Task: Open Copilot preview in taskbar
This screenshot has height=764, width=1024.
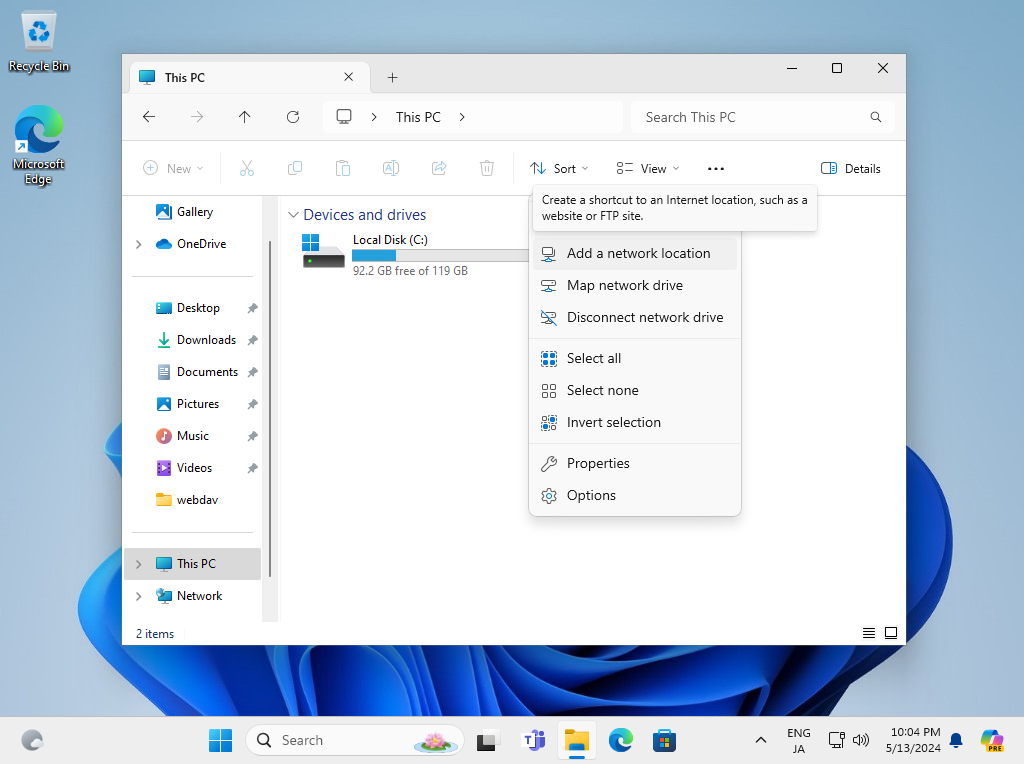Action: point(992,740)
